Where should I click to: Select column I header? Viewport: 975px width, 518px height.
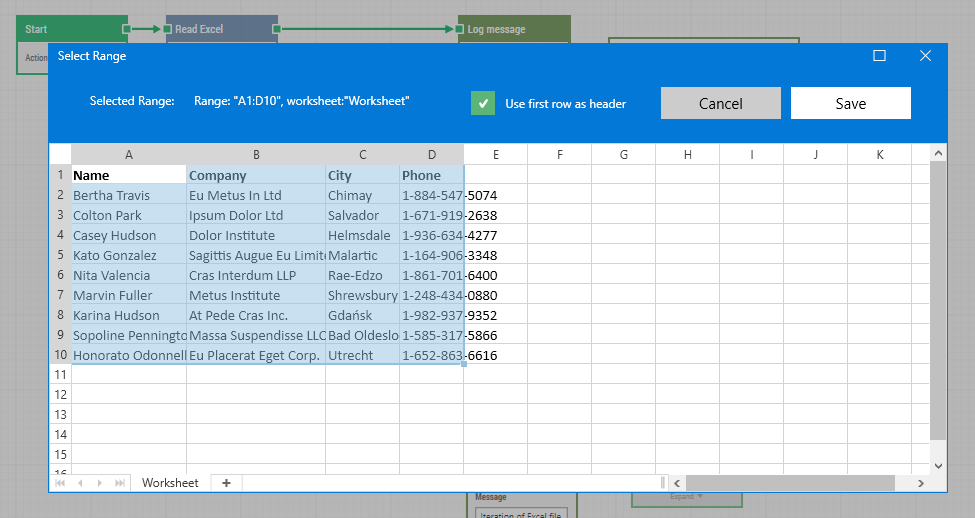click(752, 155)
